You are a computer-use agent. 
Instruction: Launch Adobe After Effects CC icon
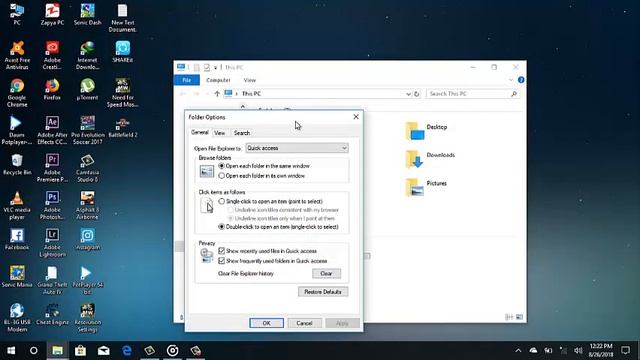coord(52,131)
